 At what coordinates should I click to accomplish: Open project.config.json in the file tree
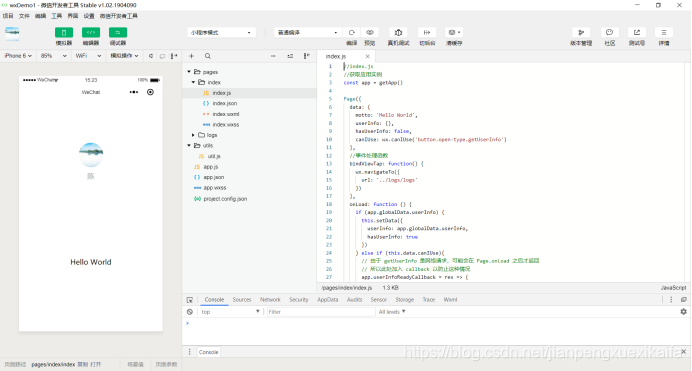click(x=250, y=199)
